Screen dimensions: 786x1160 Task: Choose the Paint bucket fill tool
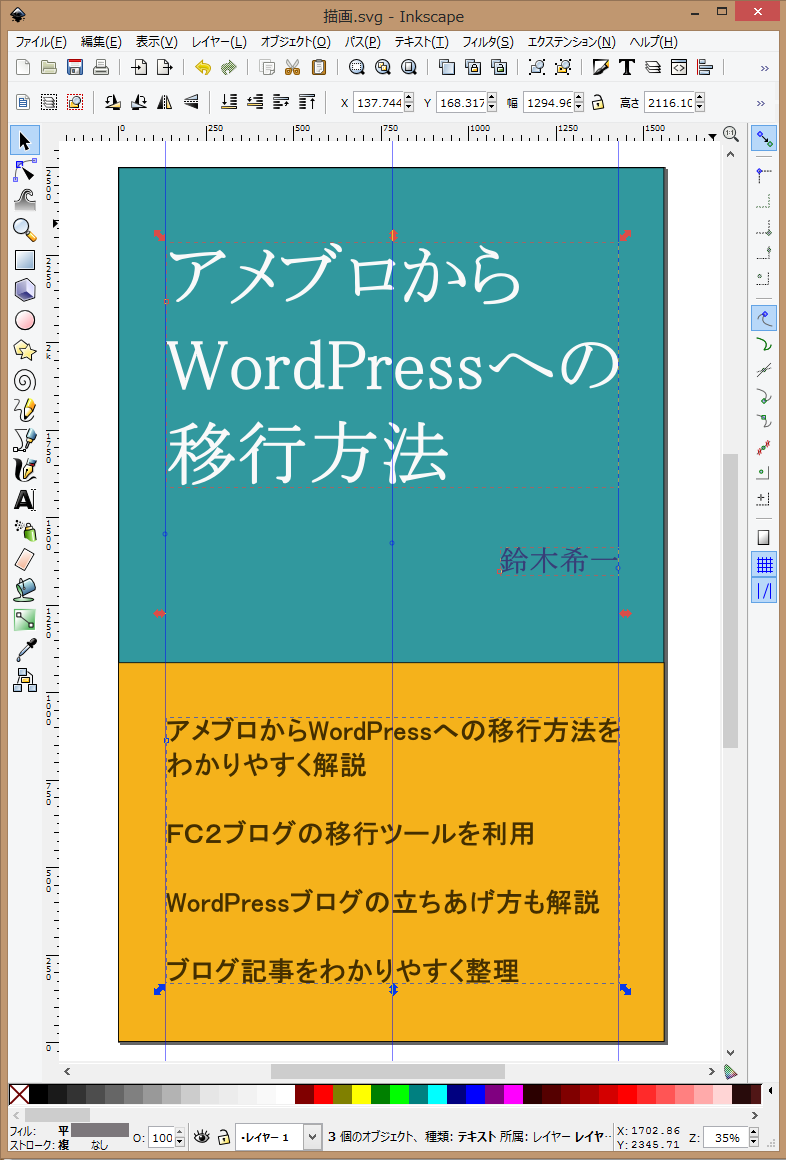point(25,590)
